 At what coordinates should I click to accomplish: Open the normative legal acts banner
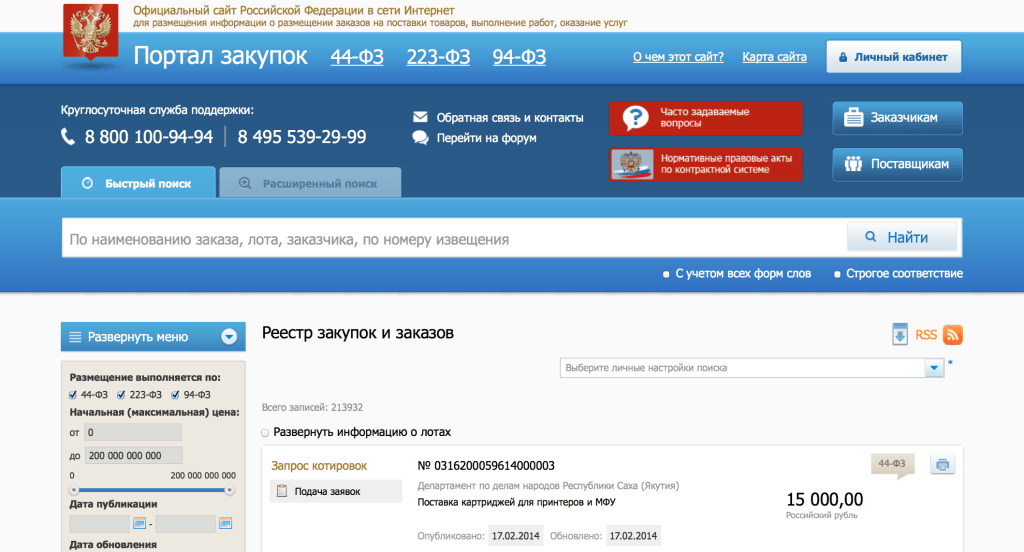pyautogui.click(x=706, y=164)
